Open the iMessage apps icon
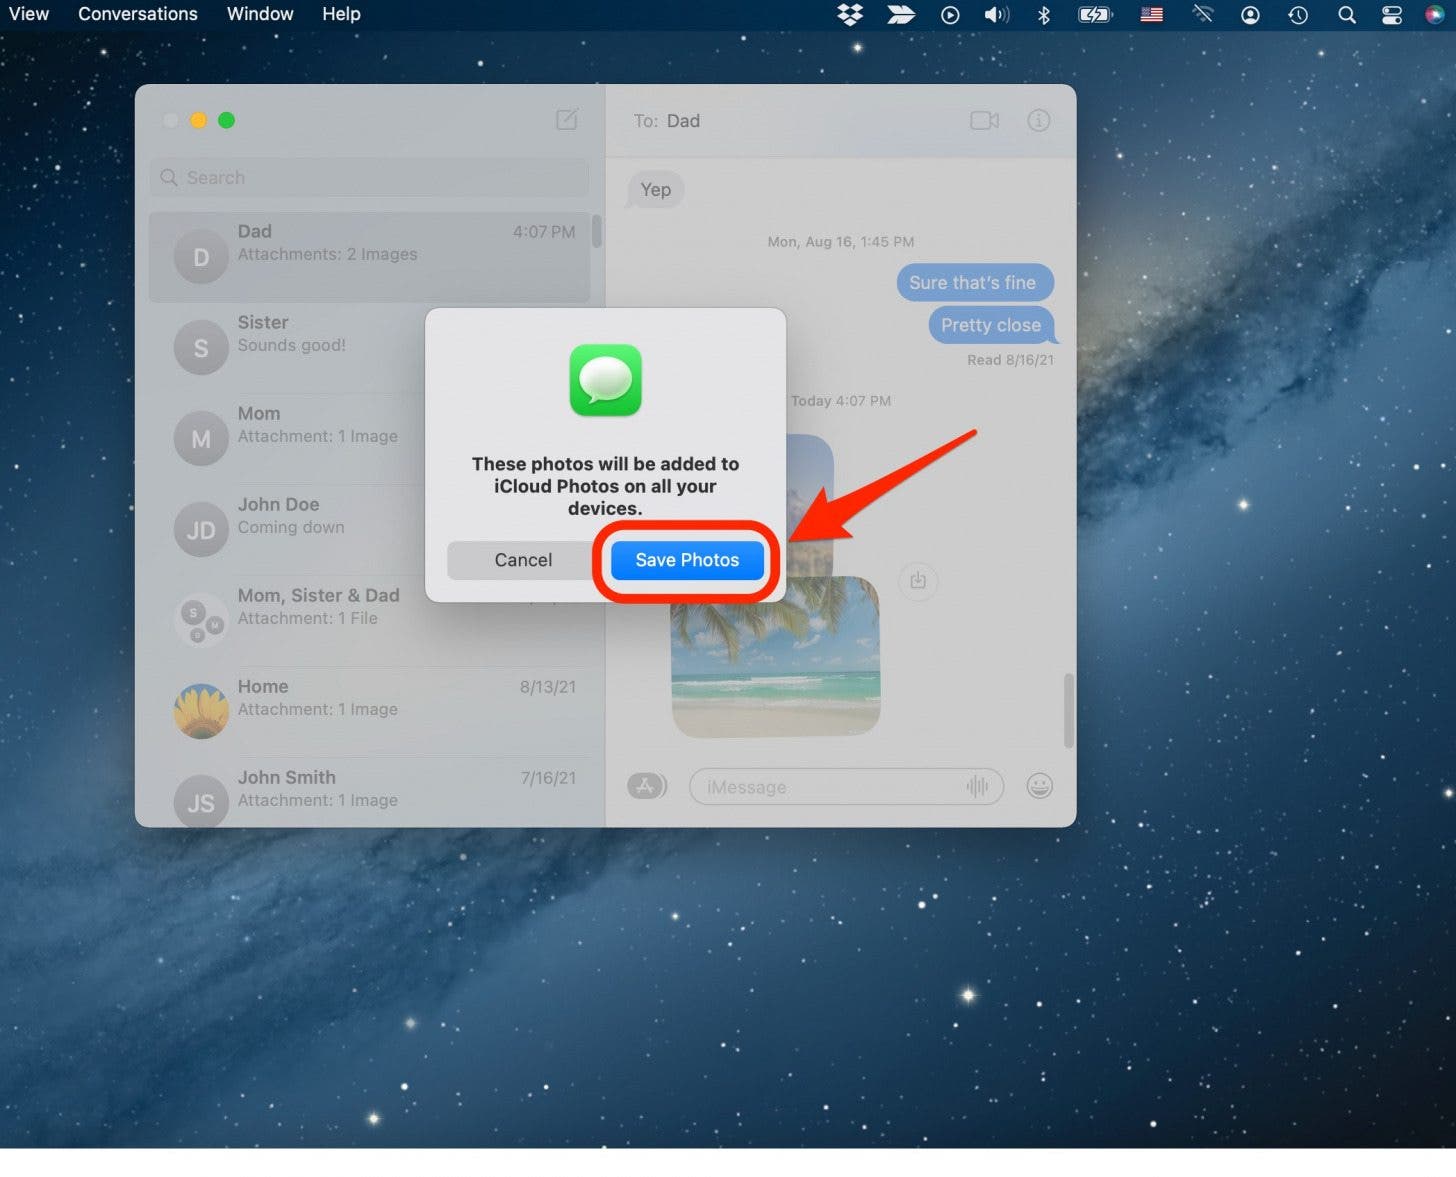The width and height of the screenshot is (1456, 1177). coord(646,786)
